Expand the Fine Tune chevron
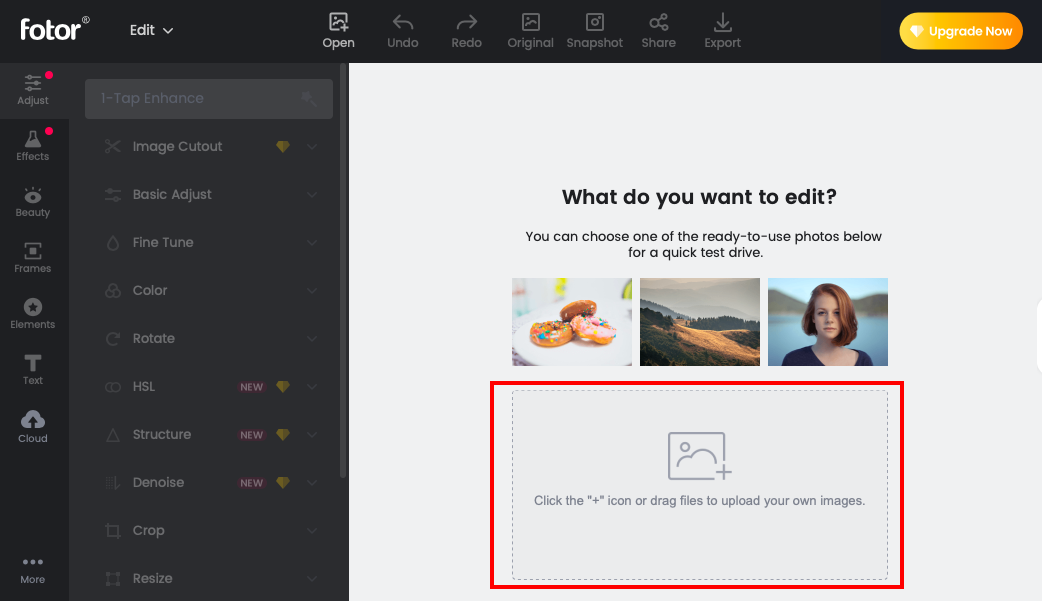This screenshot has height=601, width=1042. click(312, 243)
